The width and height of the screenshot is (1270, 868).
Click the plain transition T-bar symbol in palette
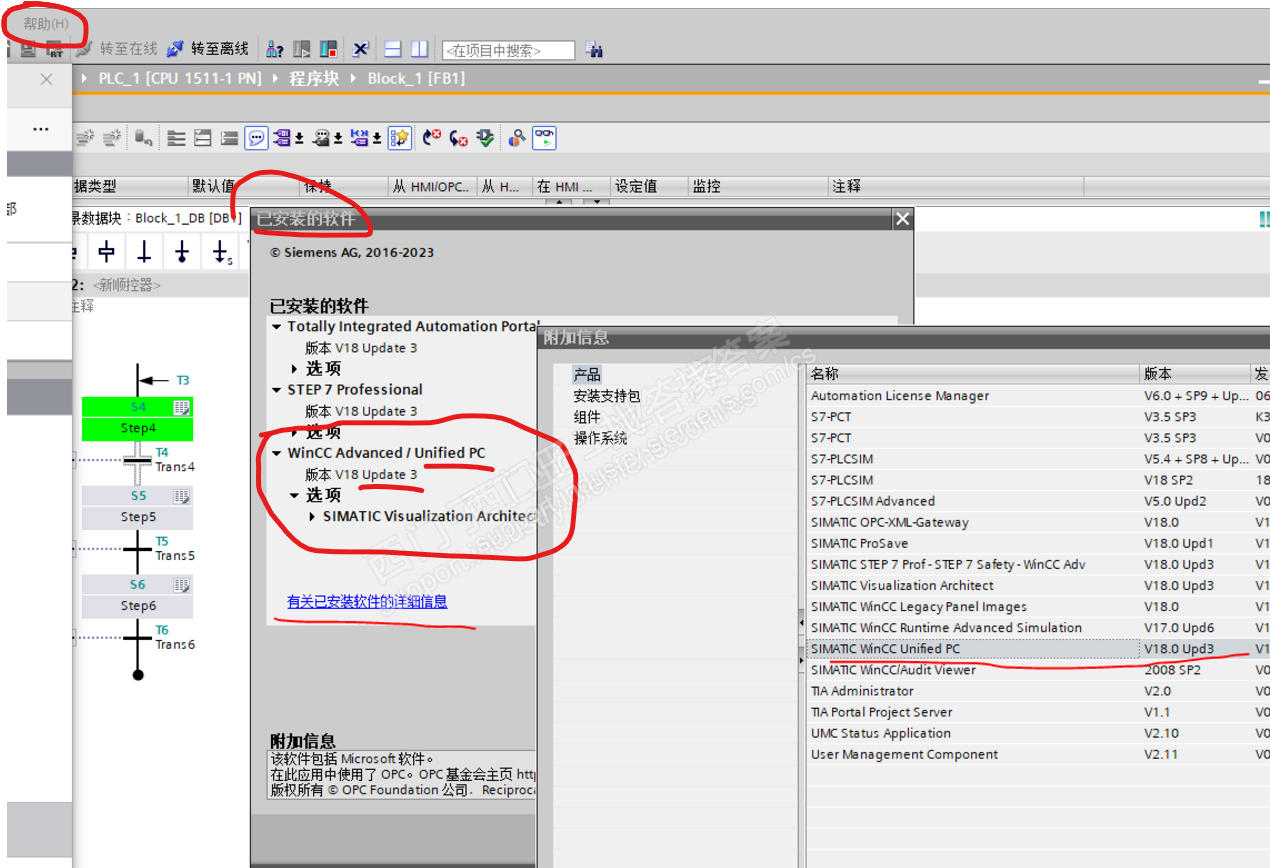143,252
